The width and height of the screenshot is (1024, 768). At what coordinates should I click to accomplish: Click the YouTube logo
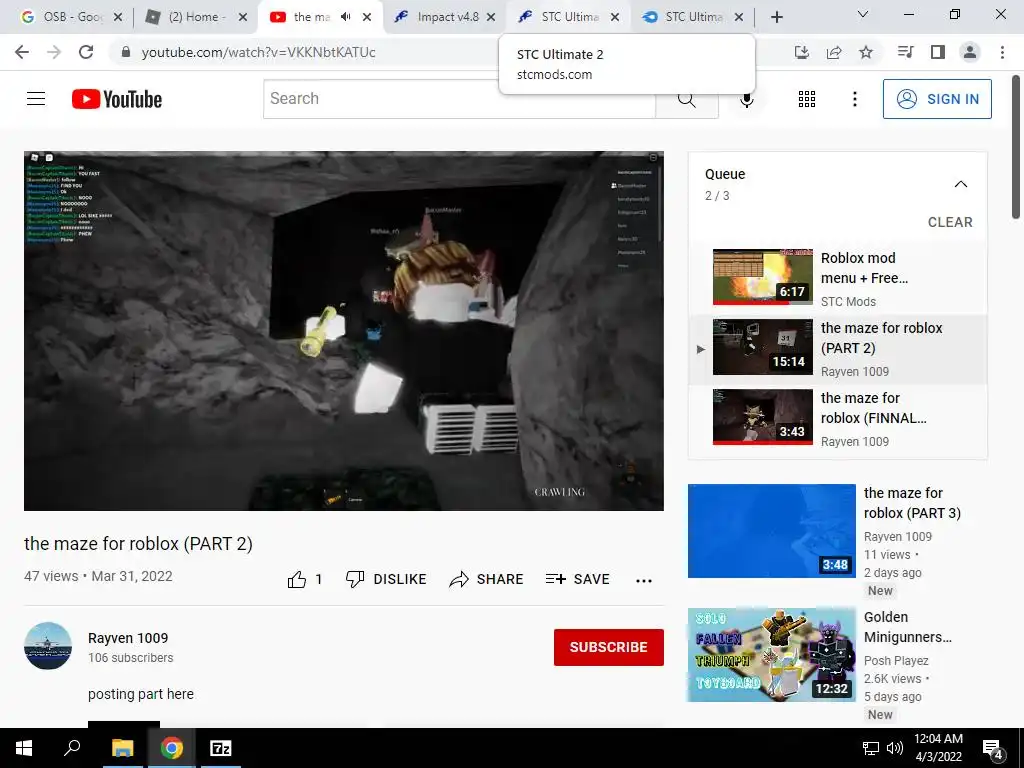tap(117, 99)
